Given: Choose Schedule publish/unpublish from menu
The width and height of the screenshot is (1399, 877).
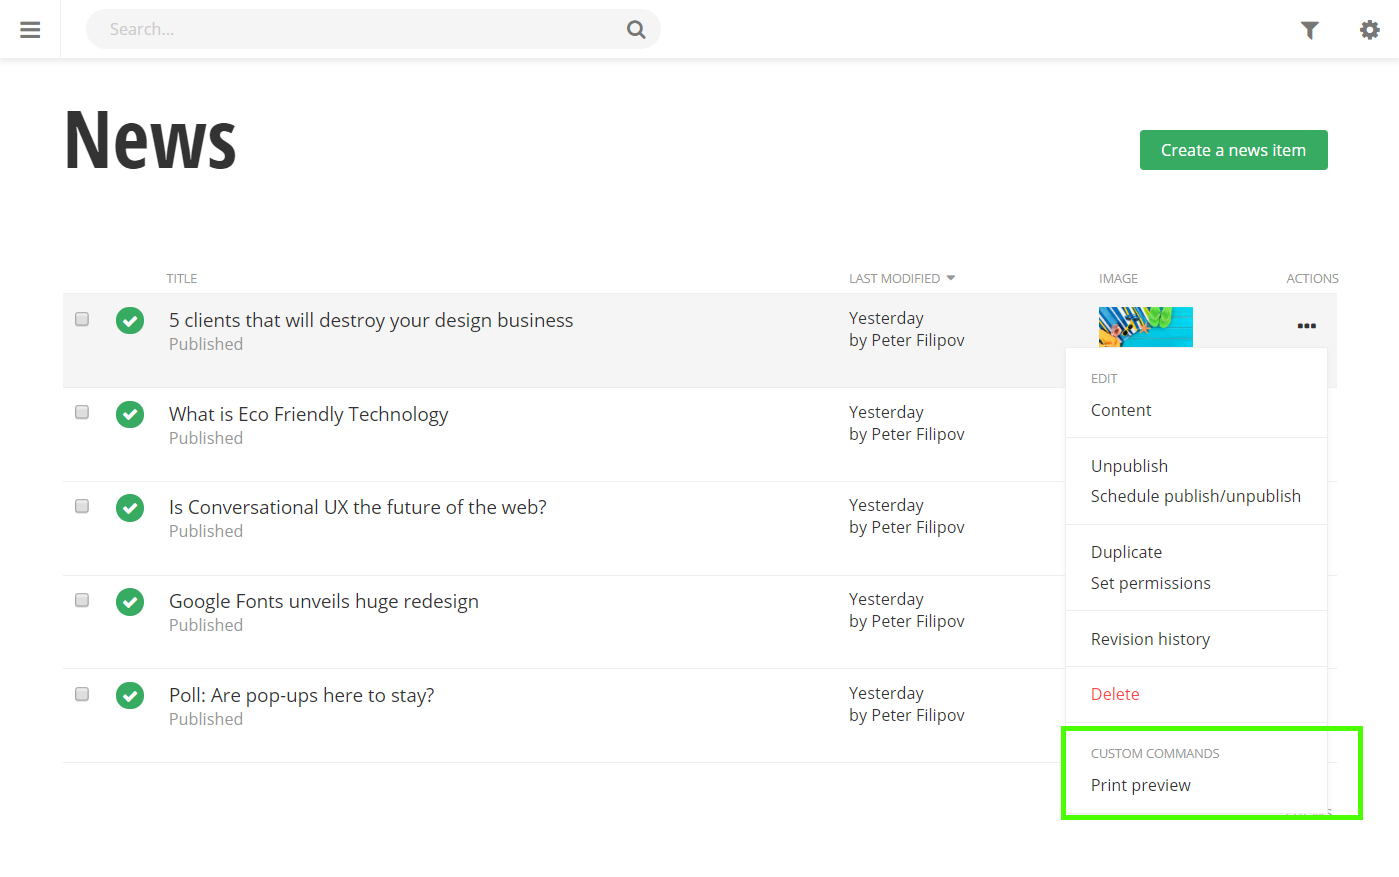Looking at the screenshot, I should (x=1195, y=496).
